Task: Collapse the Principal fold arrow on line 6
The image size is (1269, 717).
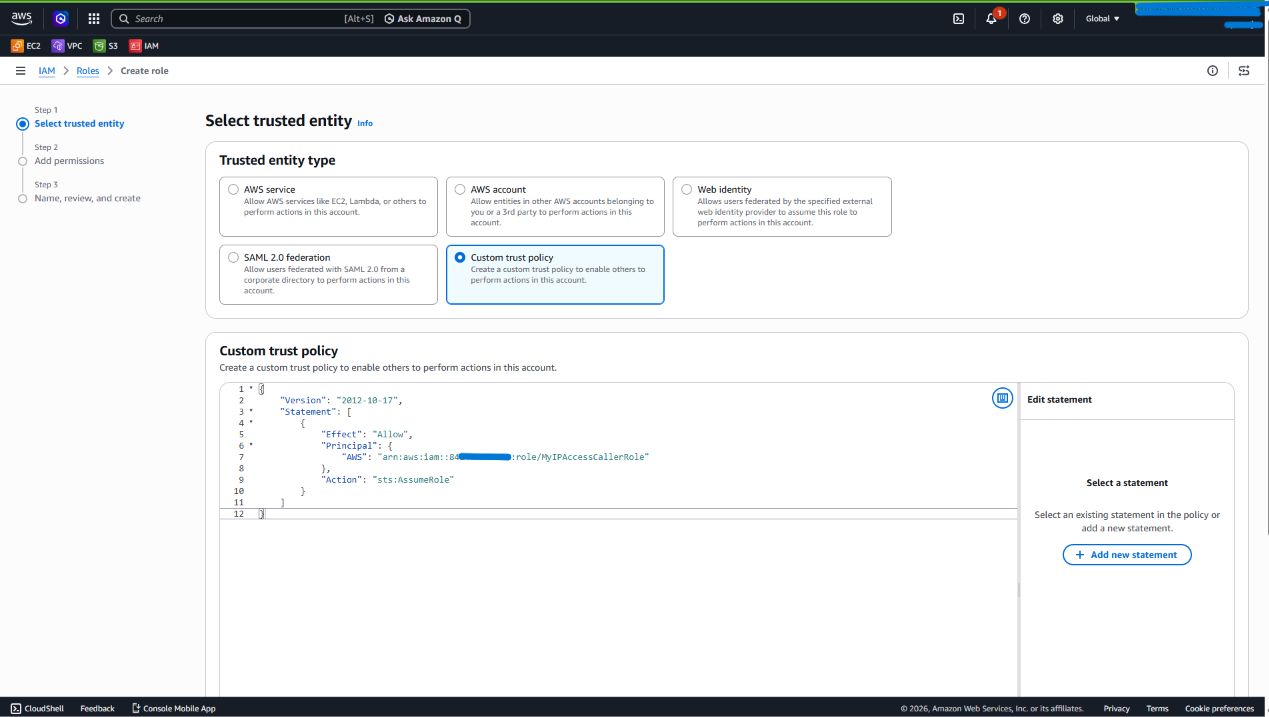Action: point(251,446)
